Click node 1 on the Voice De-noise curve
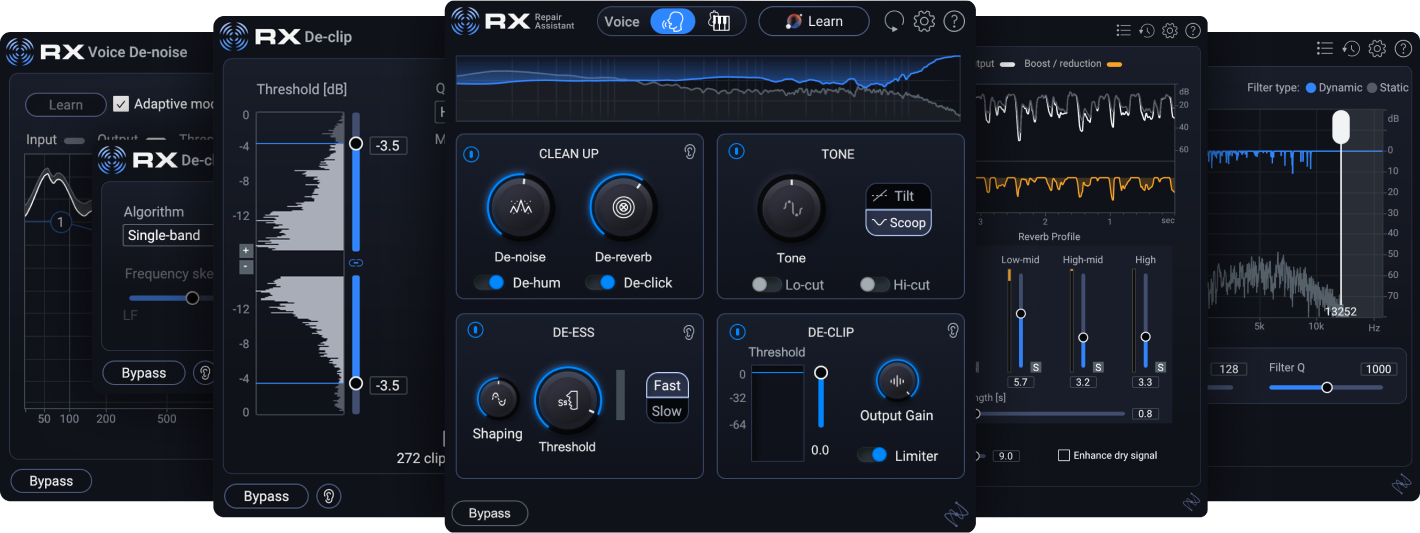This screenshot has width=1420, height=533. point(61,222)
